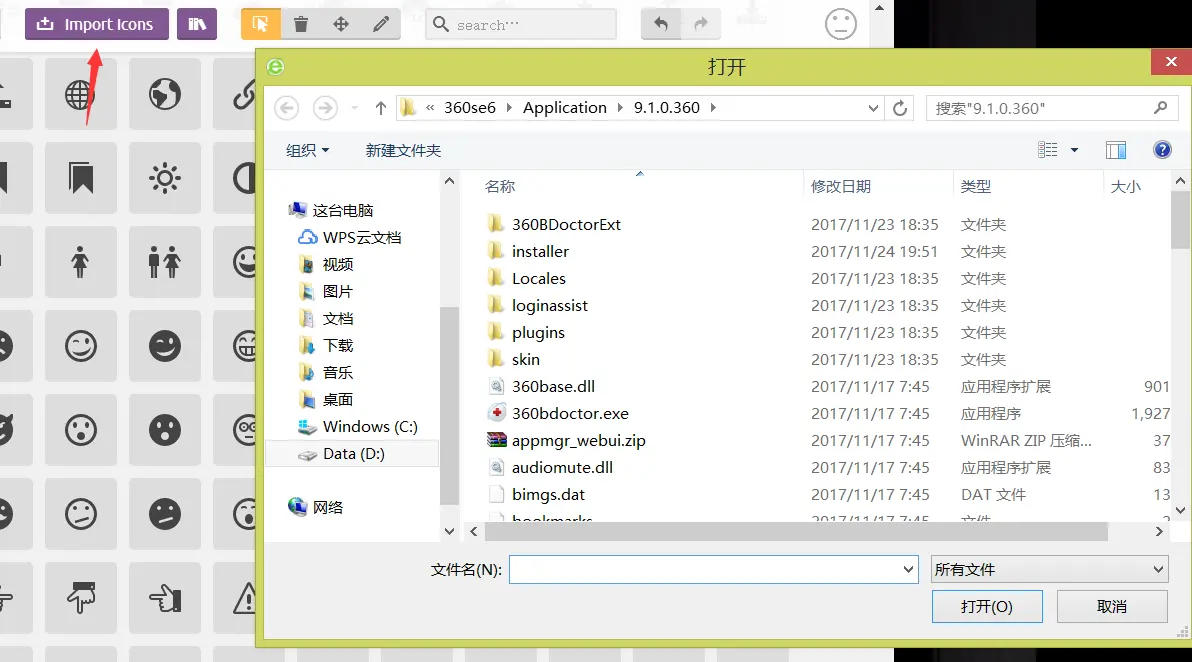Go forward in the file dialog
The image size is (1192, 662).
325,108
